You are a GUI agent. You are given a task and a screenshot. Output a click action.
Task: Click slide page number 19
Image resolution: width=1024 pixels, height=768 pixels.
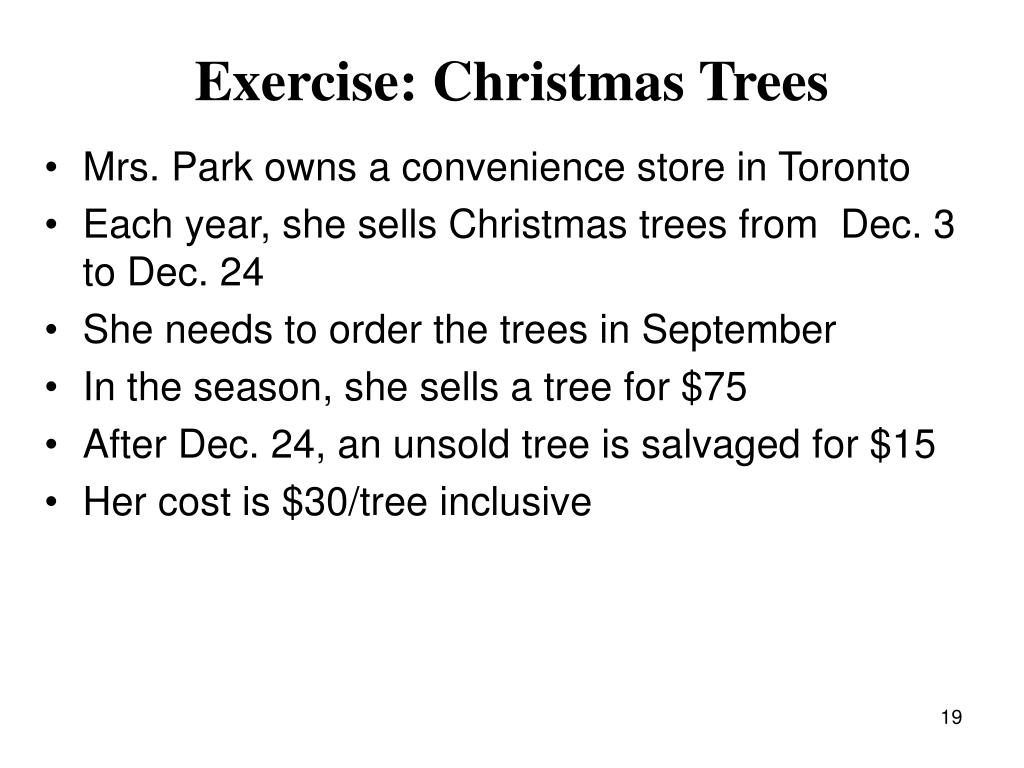(952, 717)
